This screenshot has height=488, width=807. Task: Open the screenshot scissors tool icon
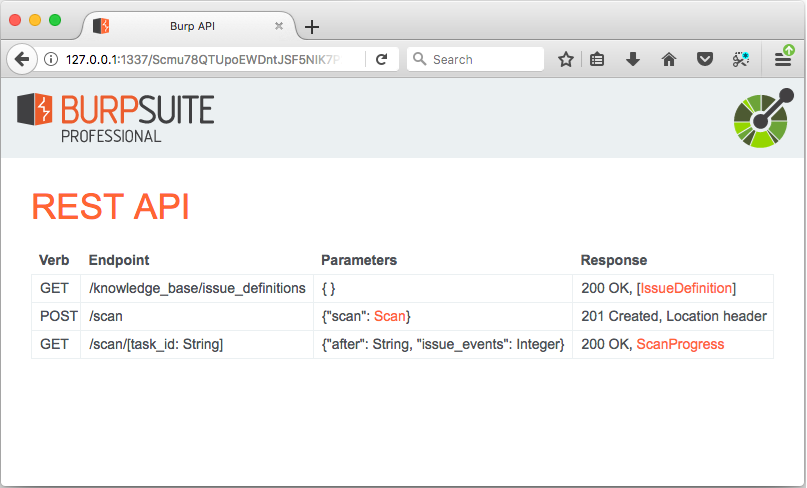coord(741,60)
